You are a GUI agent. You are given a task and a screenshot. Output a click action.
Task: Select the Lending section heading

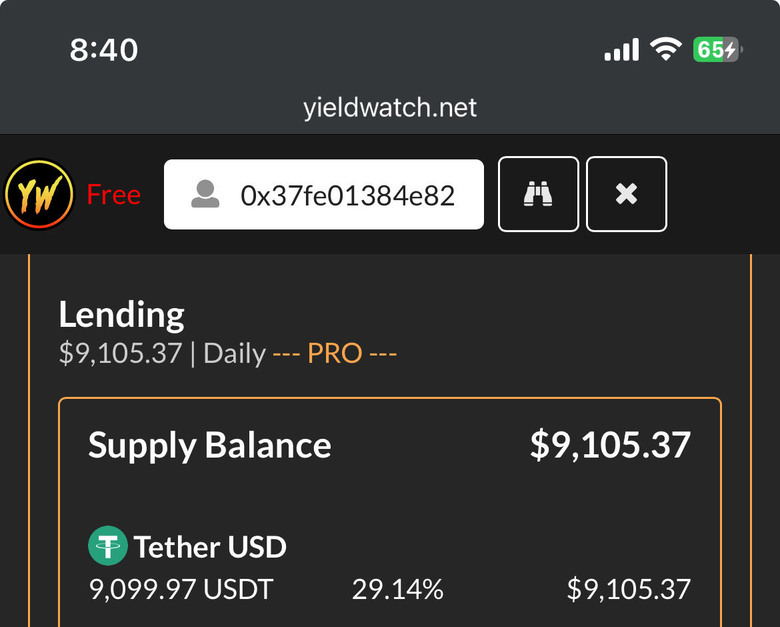[121, 315]
